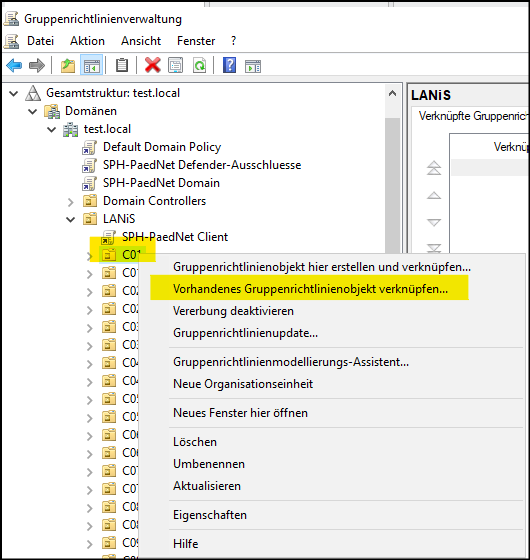Open the Fenster menu
Viewport: 530px width, 560px height.
196,41
